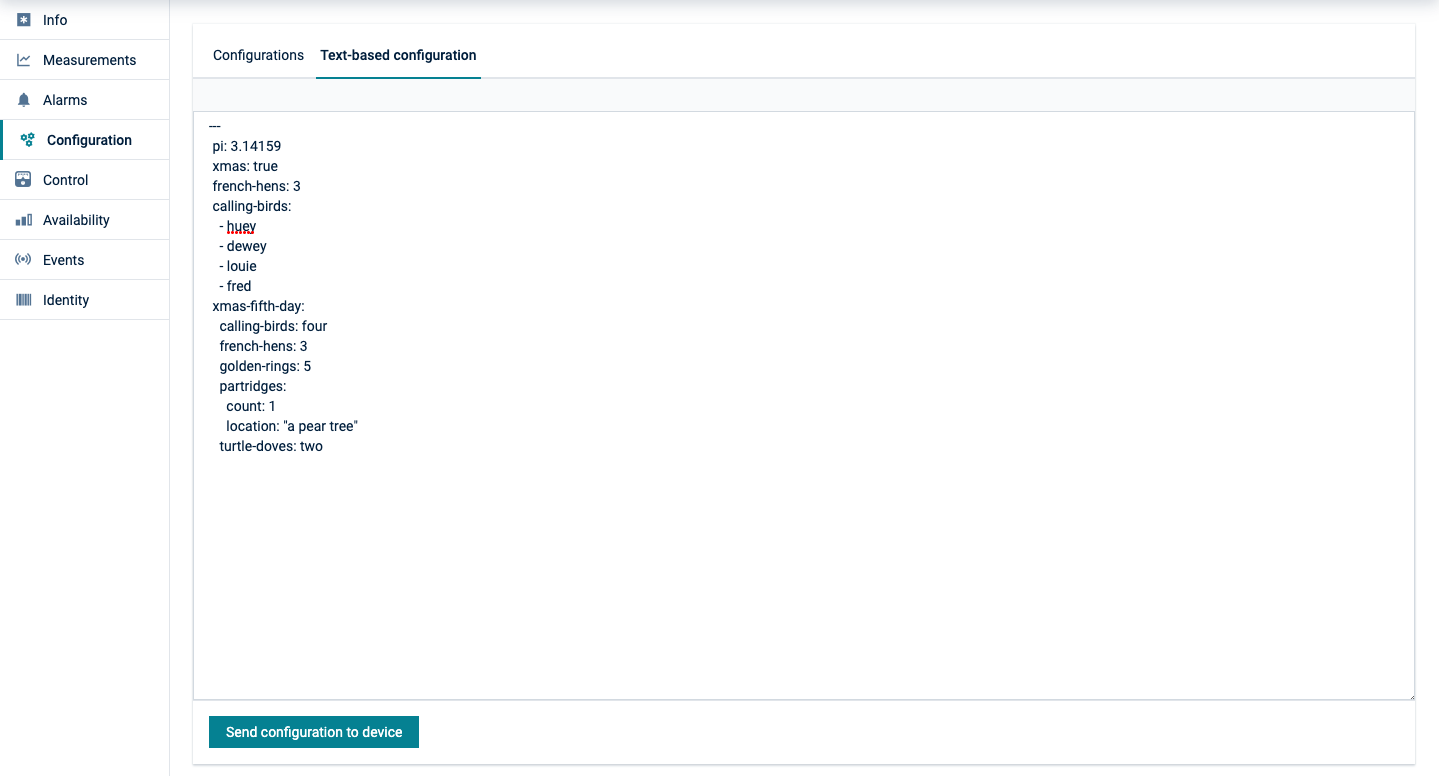Screen dimensions: 1439x776
Task: Click the Availability bar chart icon
Action: coord(24,220)
